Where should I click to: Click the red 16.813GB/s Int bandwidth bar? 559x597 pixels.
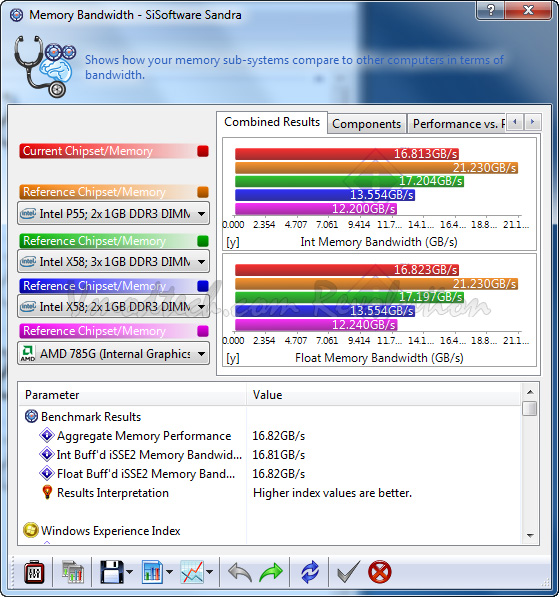pyautogui.click(x=347, y=154)
